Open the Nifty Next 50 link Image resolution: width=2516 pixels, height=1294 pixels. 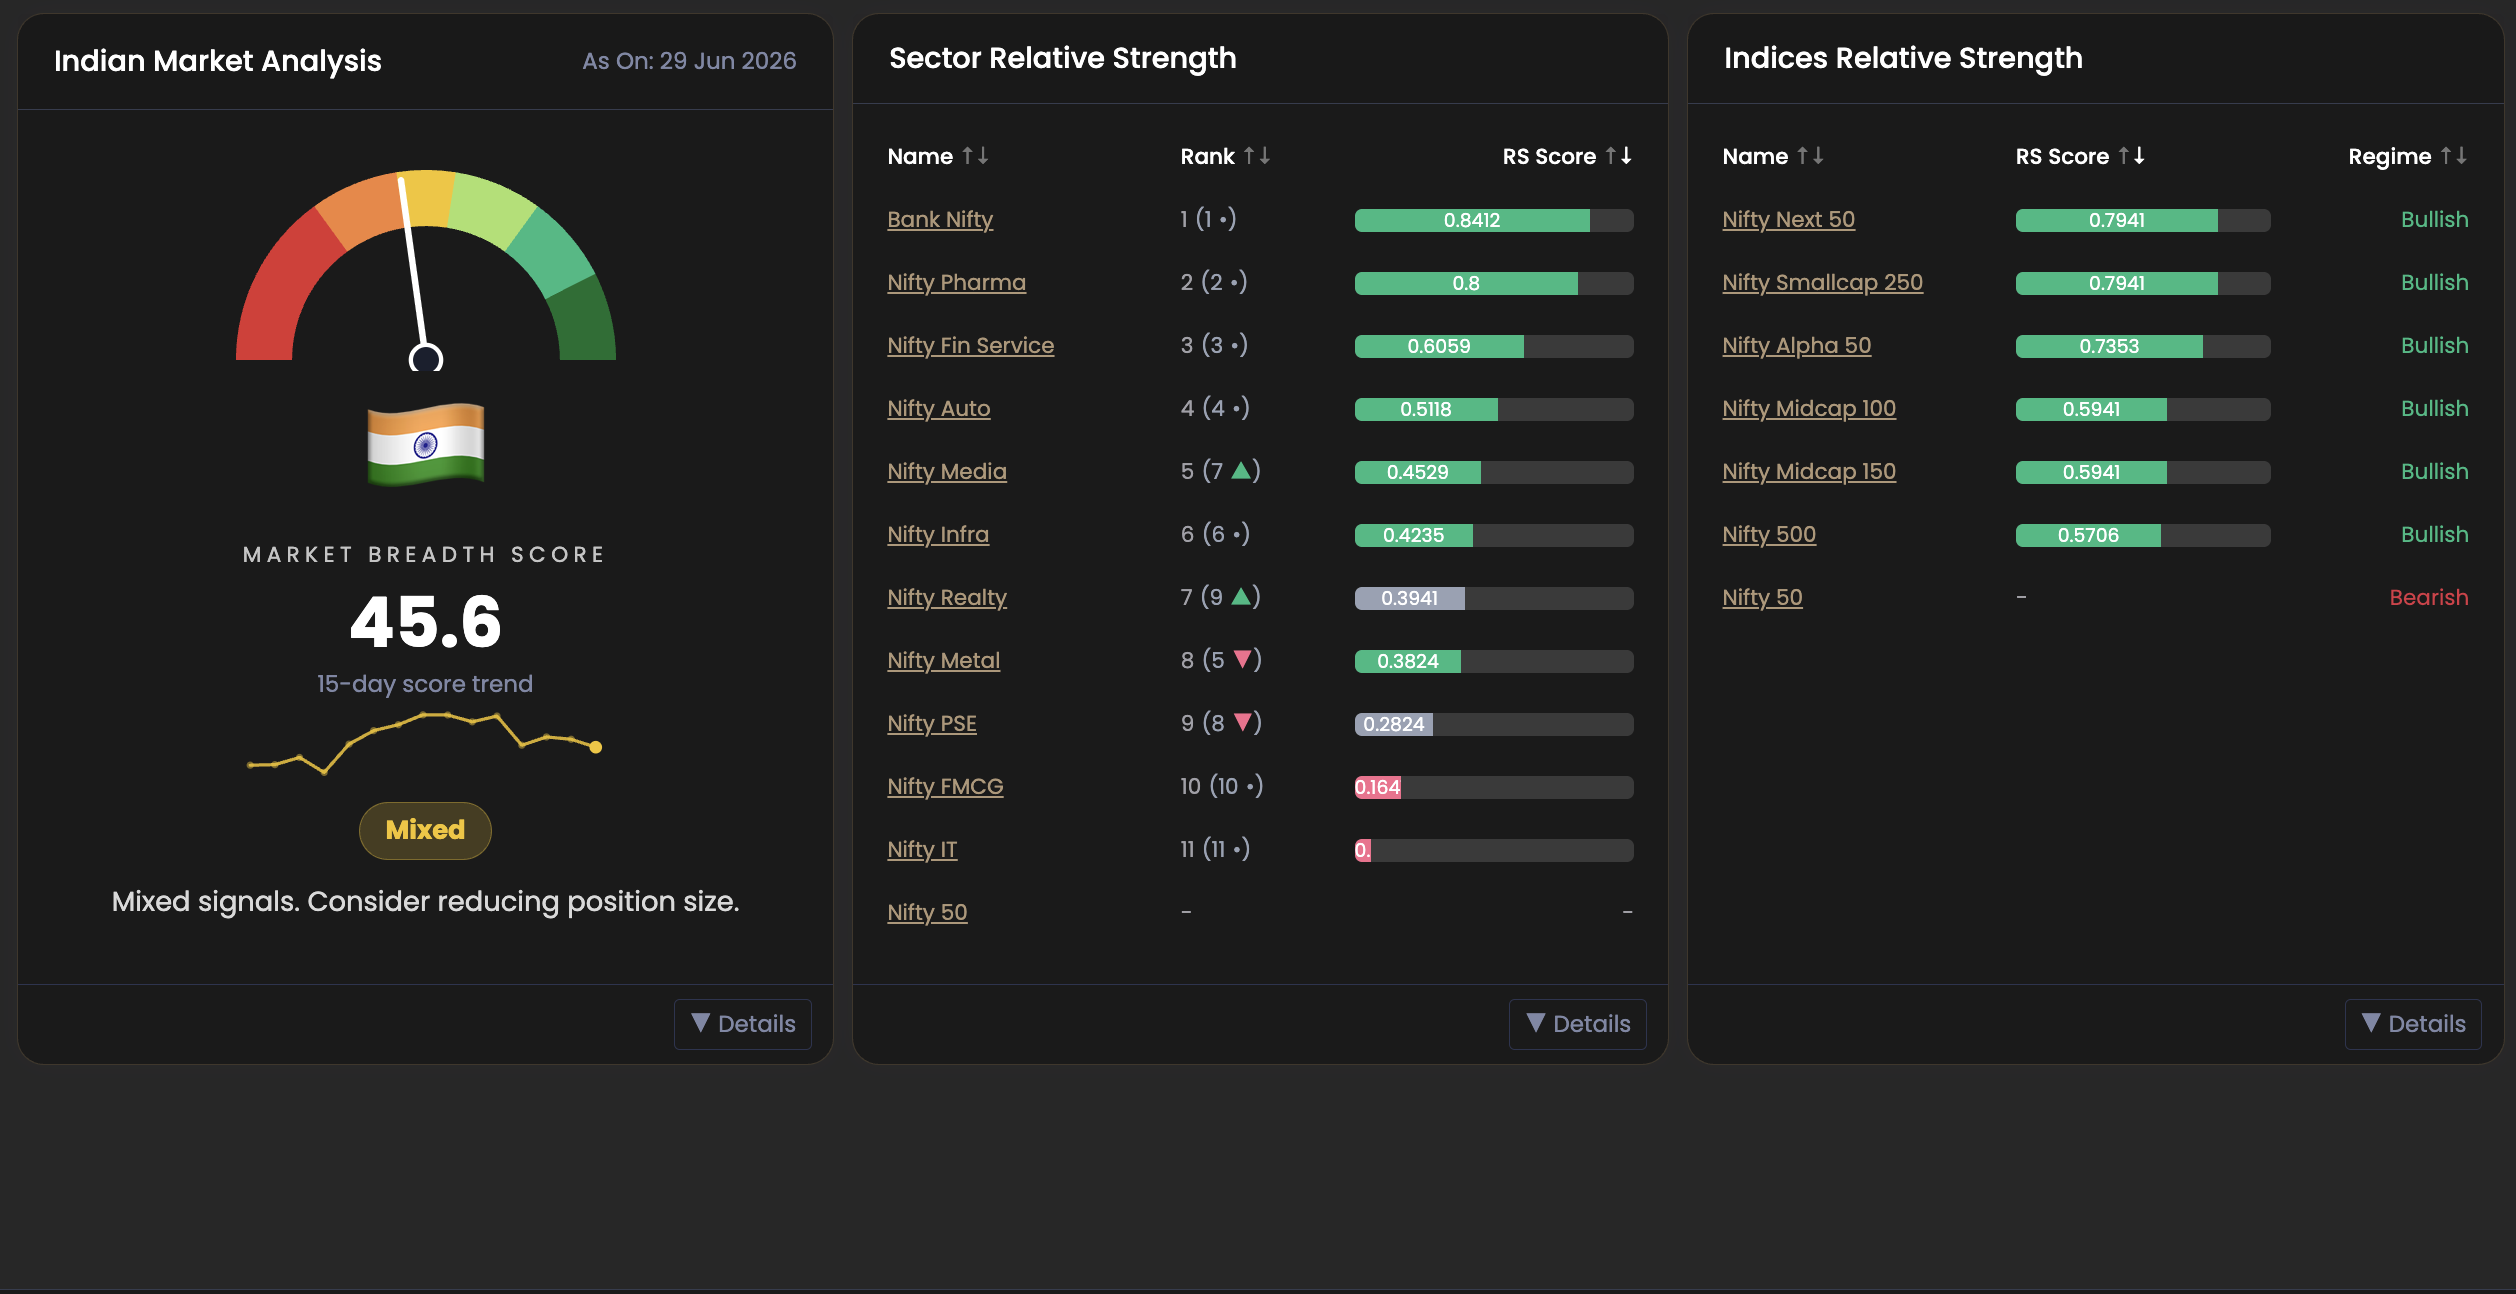(x=1788, y=219)
